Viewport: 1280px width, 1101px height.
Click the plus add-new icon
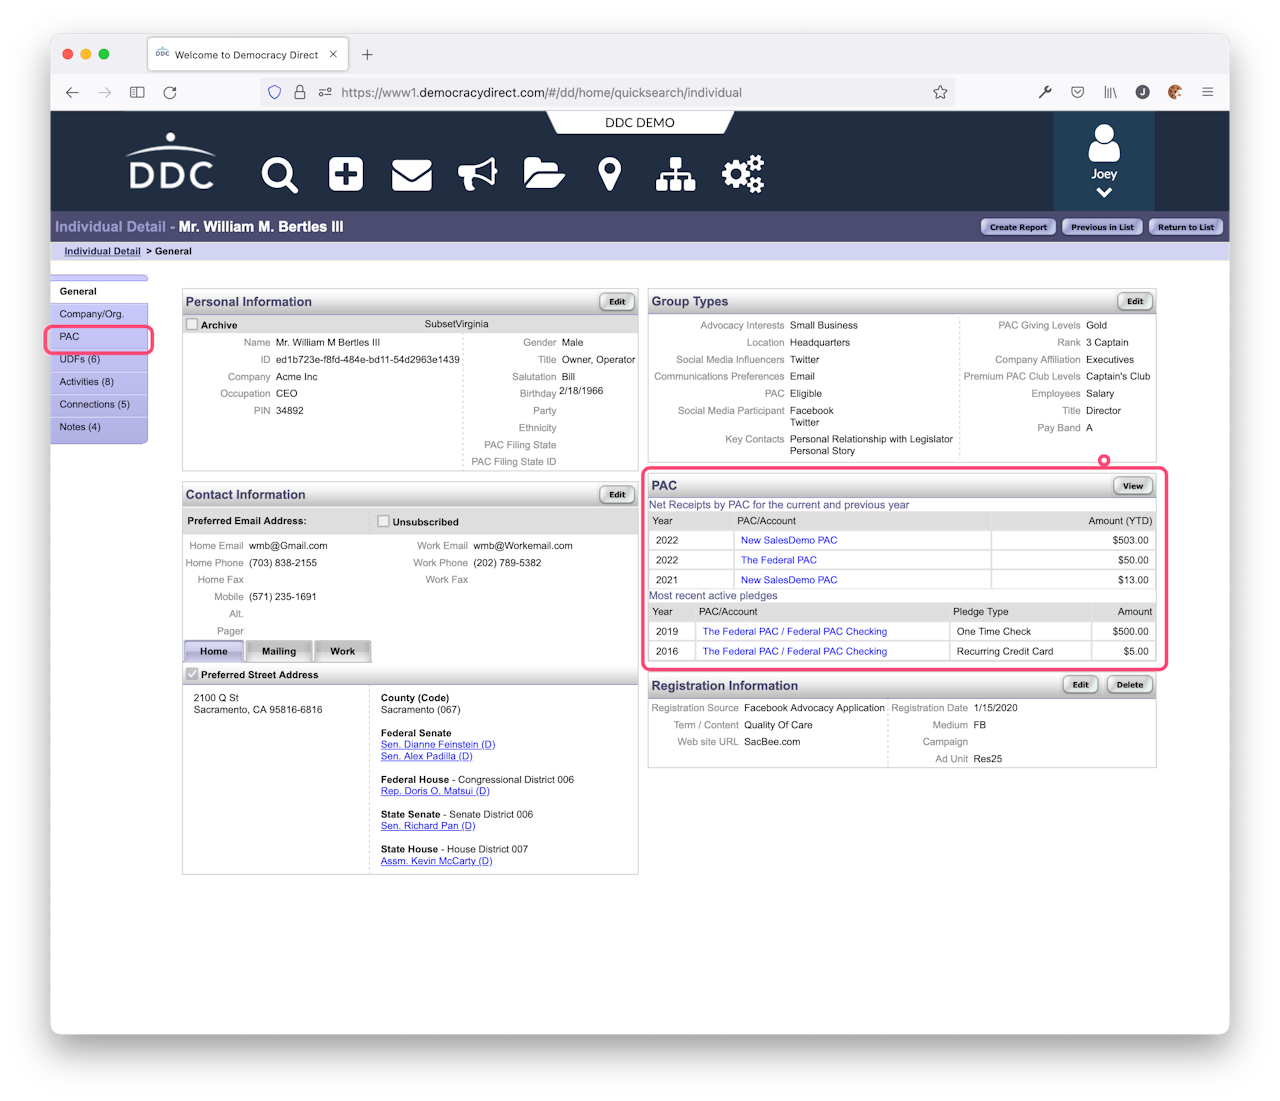point(346,175)
